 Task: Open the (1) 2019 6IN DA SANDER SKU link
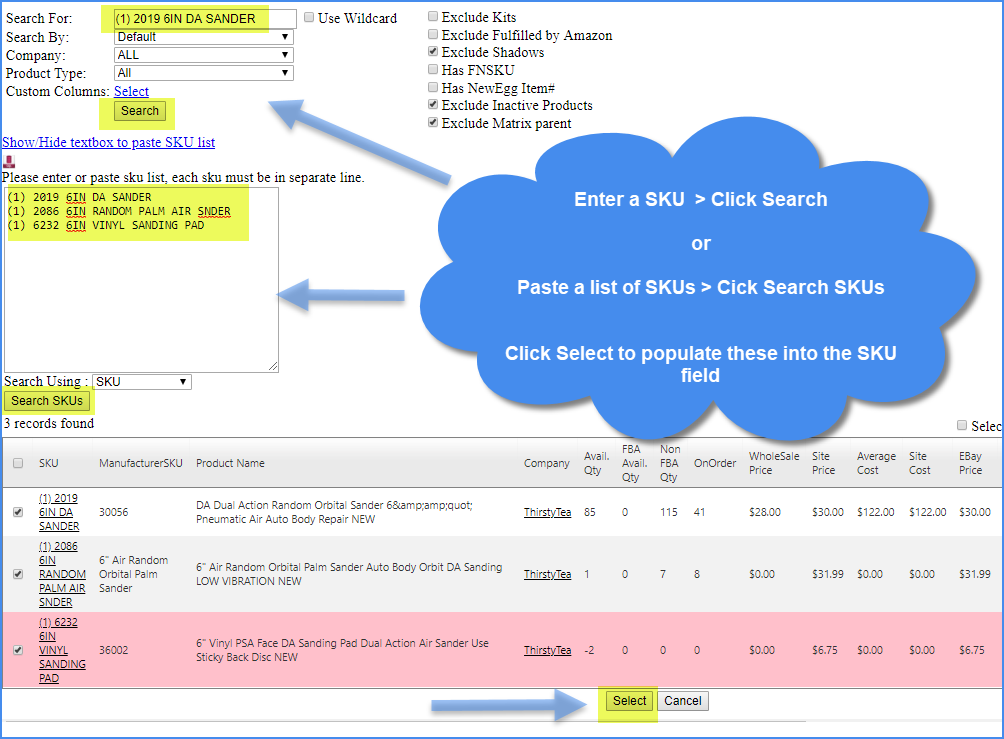(59, 512)
